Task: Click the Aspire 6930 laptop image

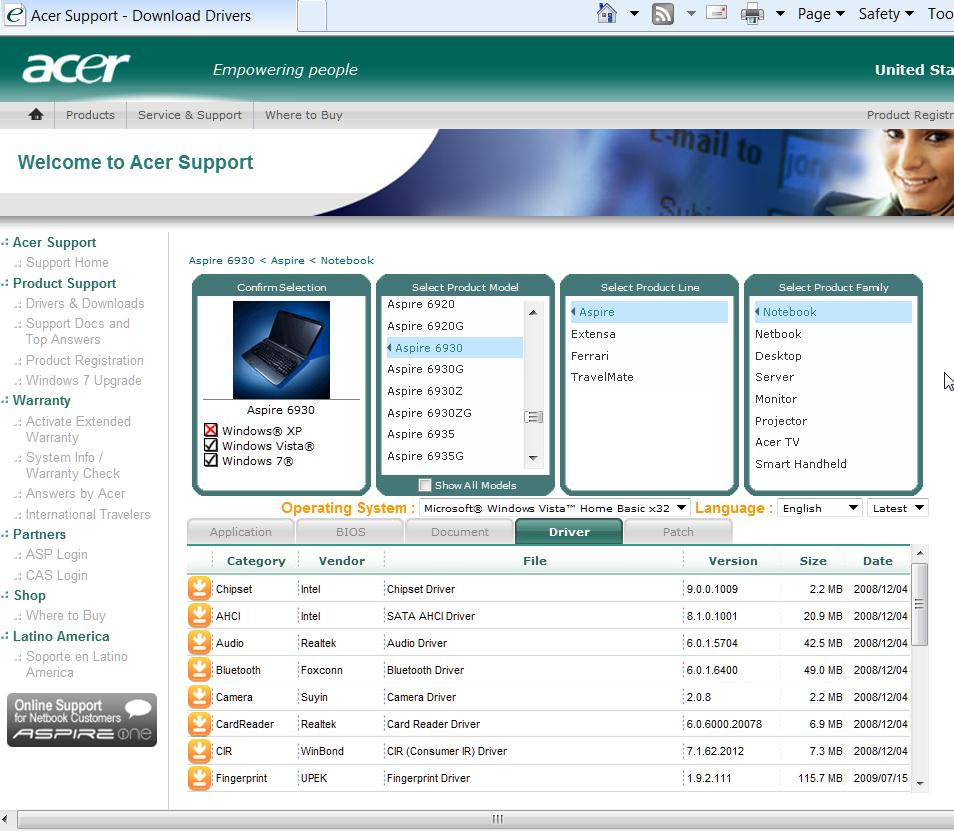Action: (281, 350)
